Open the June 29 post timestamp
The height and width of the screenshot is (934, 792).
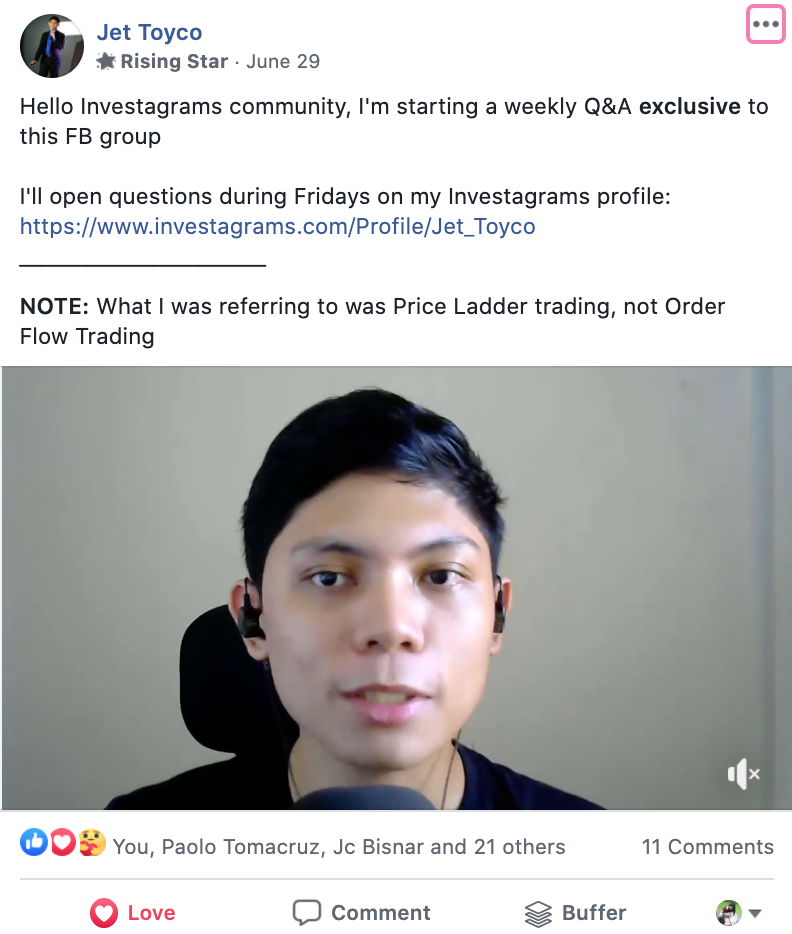[283, 61]
